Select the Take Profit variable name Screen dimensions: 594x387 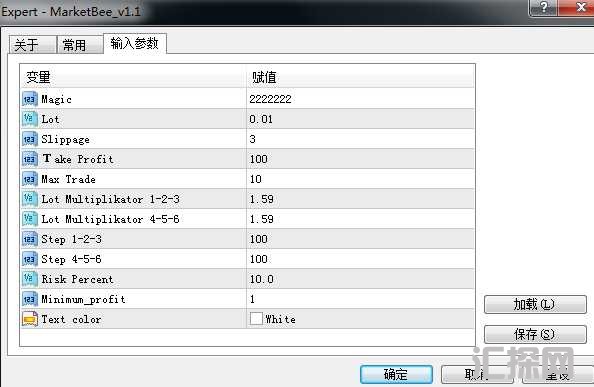(x=78, y=159)
